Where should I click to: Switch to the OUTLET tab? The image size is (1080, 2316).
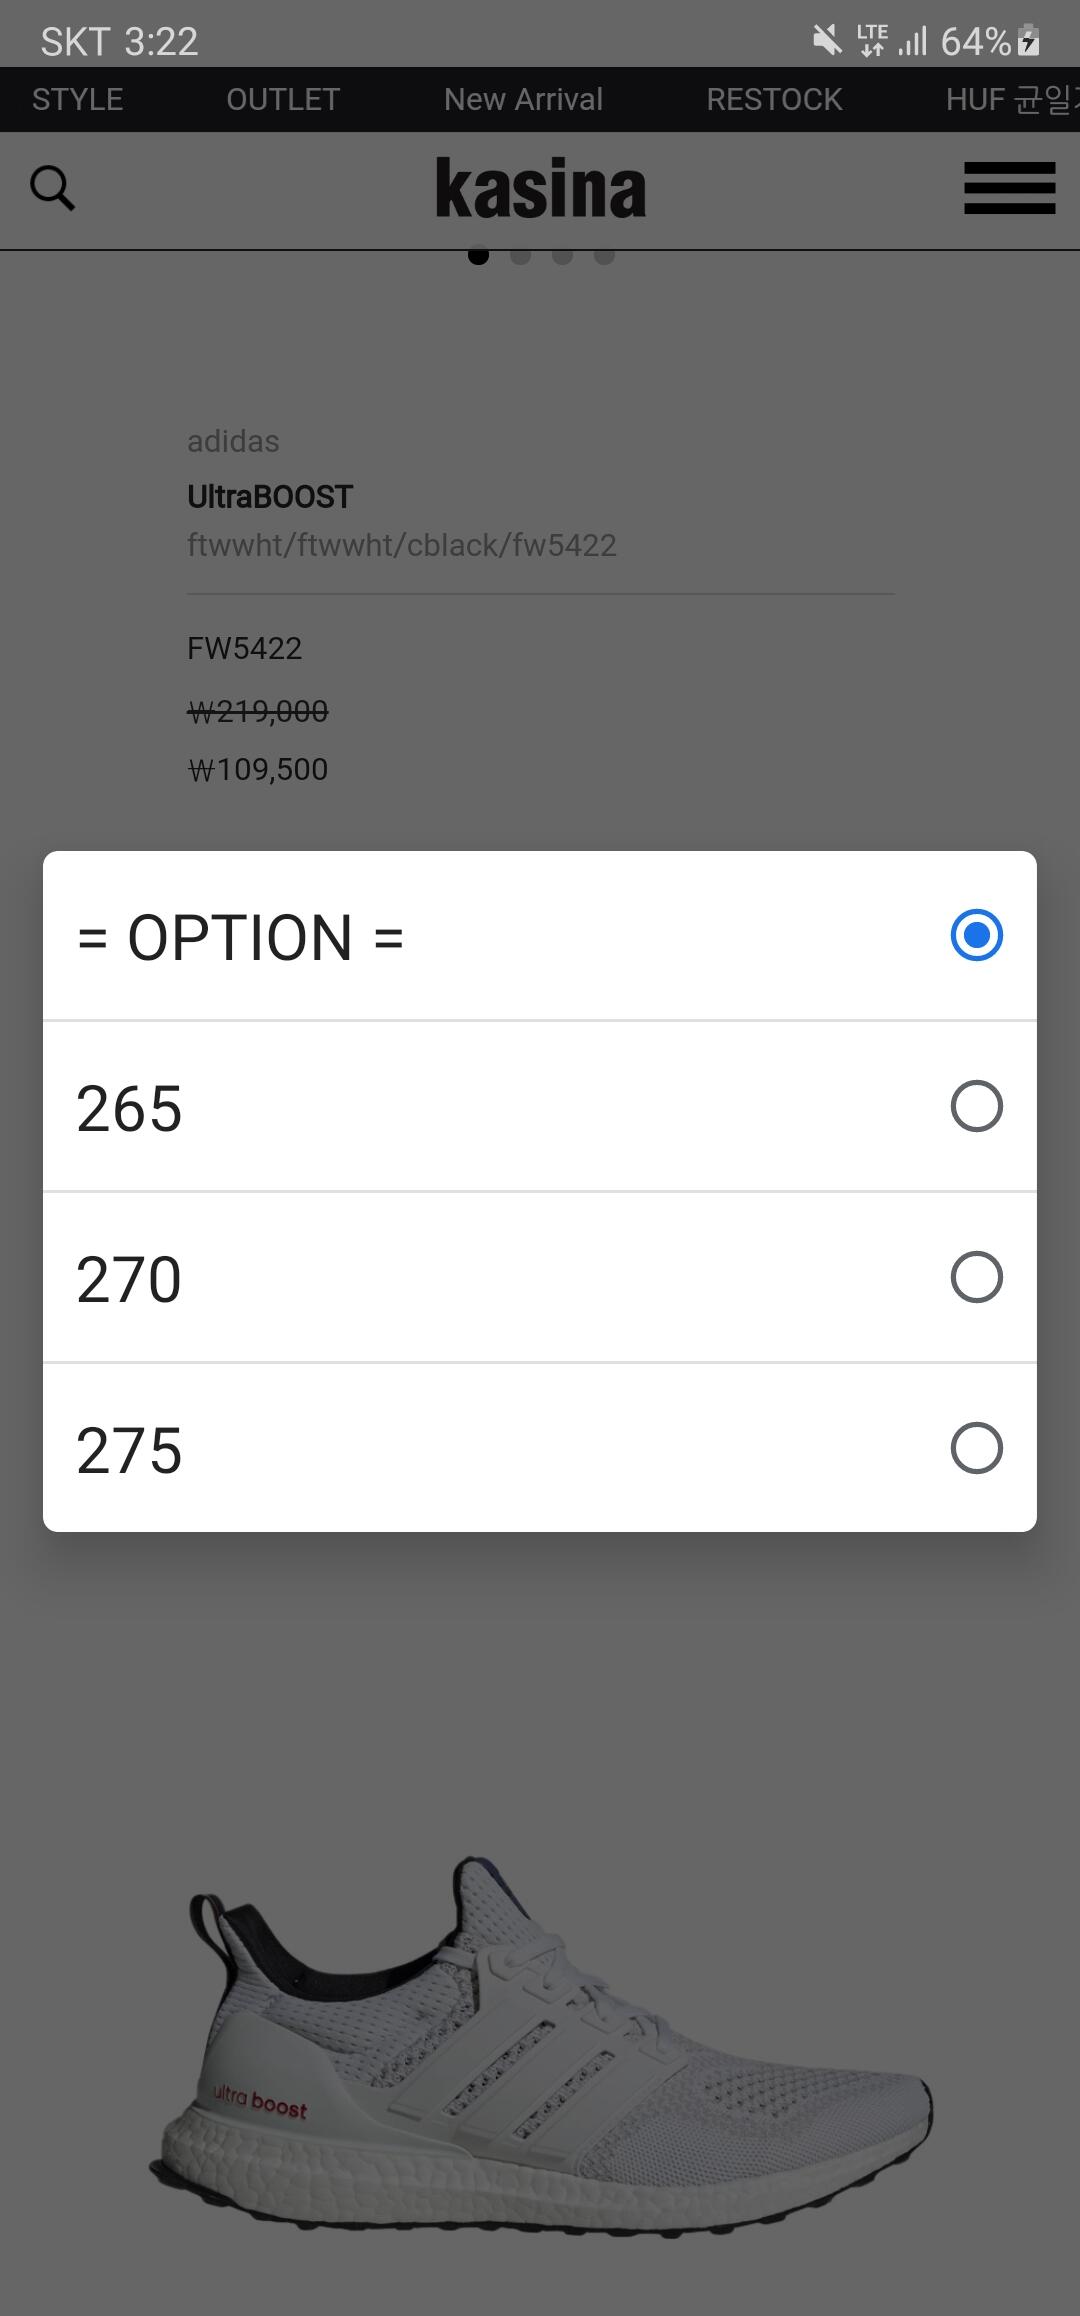click(x=283, y=100)
